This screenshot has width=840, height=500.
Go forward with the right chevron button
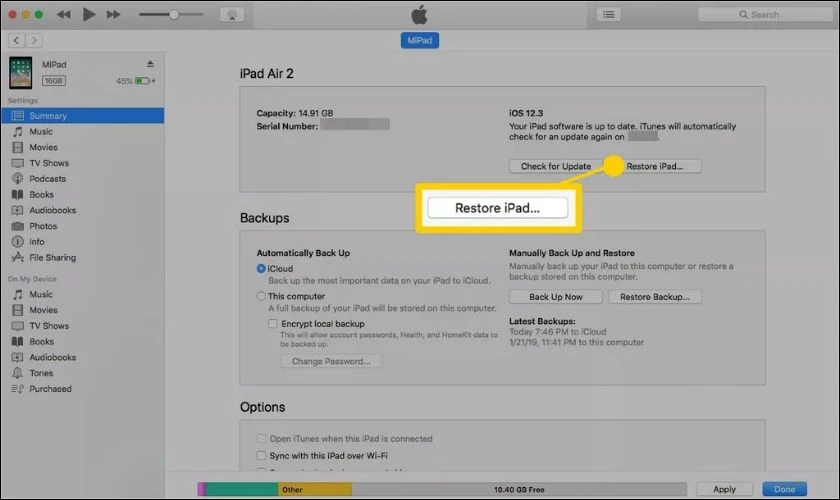click(x=34, y=40)
